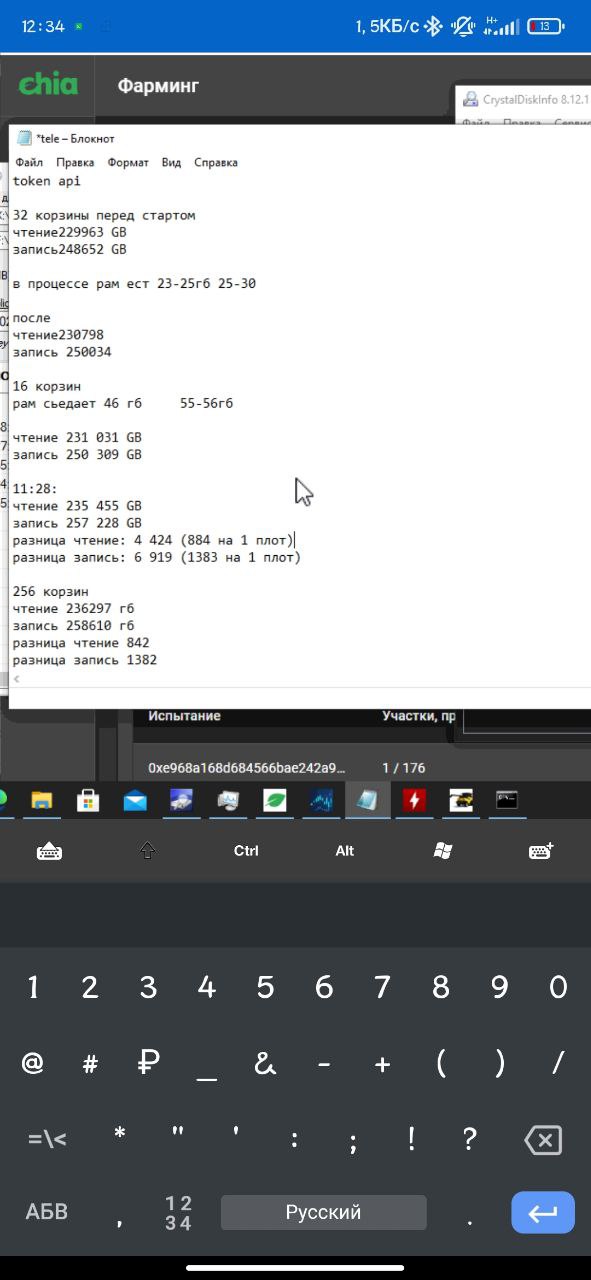Open Microsoft Store from the taskbar
Image resolution: width=591 pixels, height=1280 pixels.
88,800
